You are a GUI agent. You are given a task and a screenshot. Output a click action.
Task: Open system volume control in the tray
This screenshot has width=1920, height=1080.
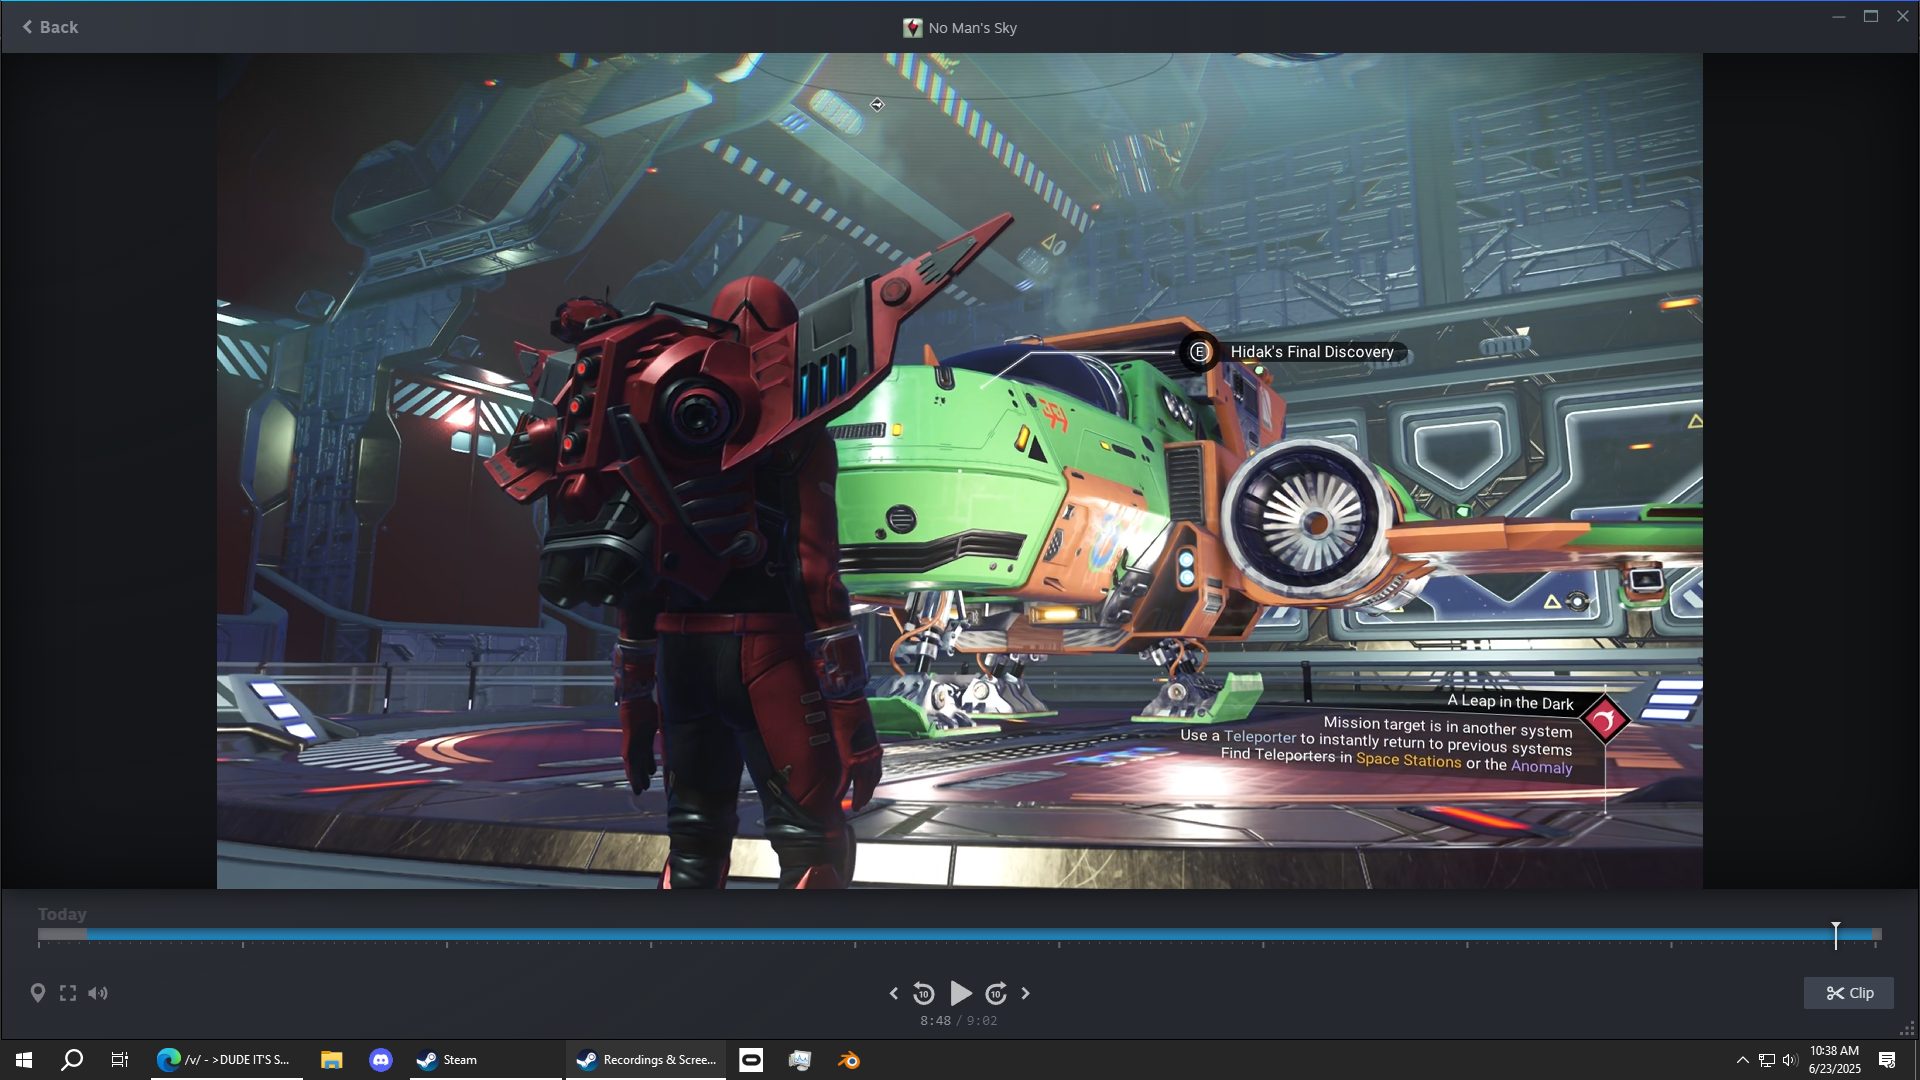(x=1790, y=1060)
